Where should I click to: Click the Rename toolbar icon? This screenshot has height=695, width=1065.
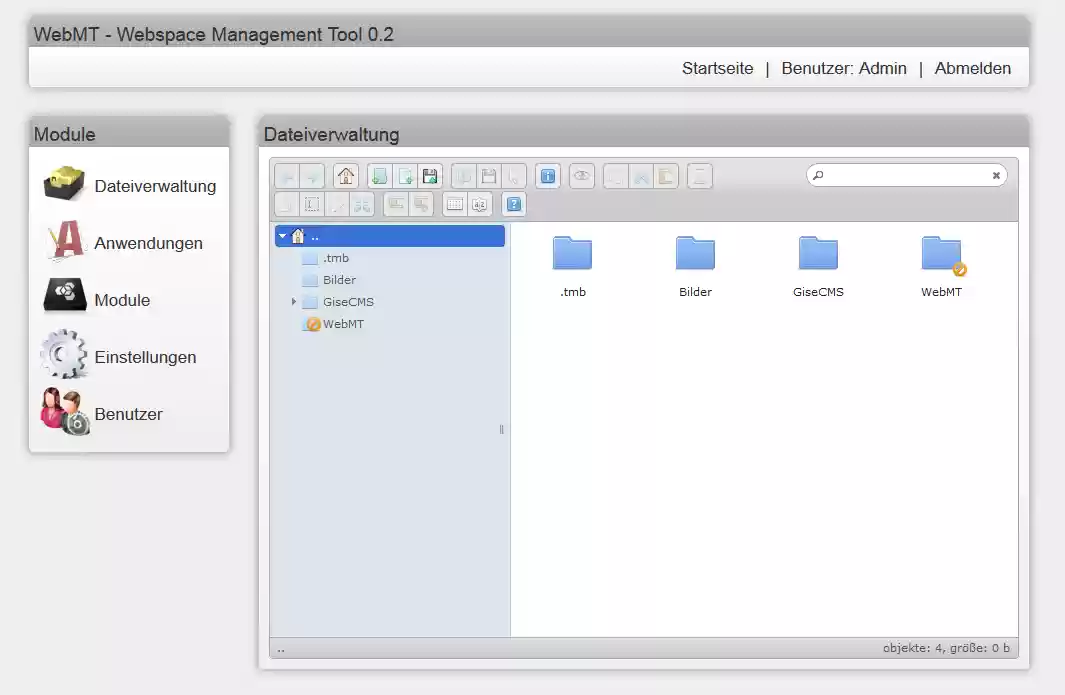[x=312, y=204]
